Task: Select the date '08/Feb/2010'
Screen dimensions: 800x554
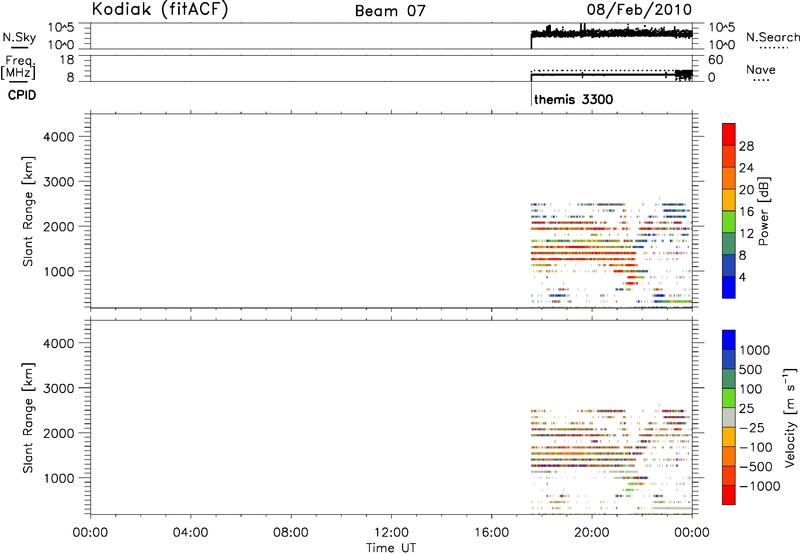Action: pyautogui.click(x=639, y=10)
